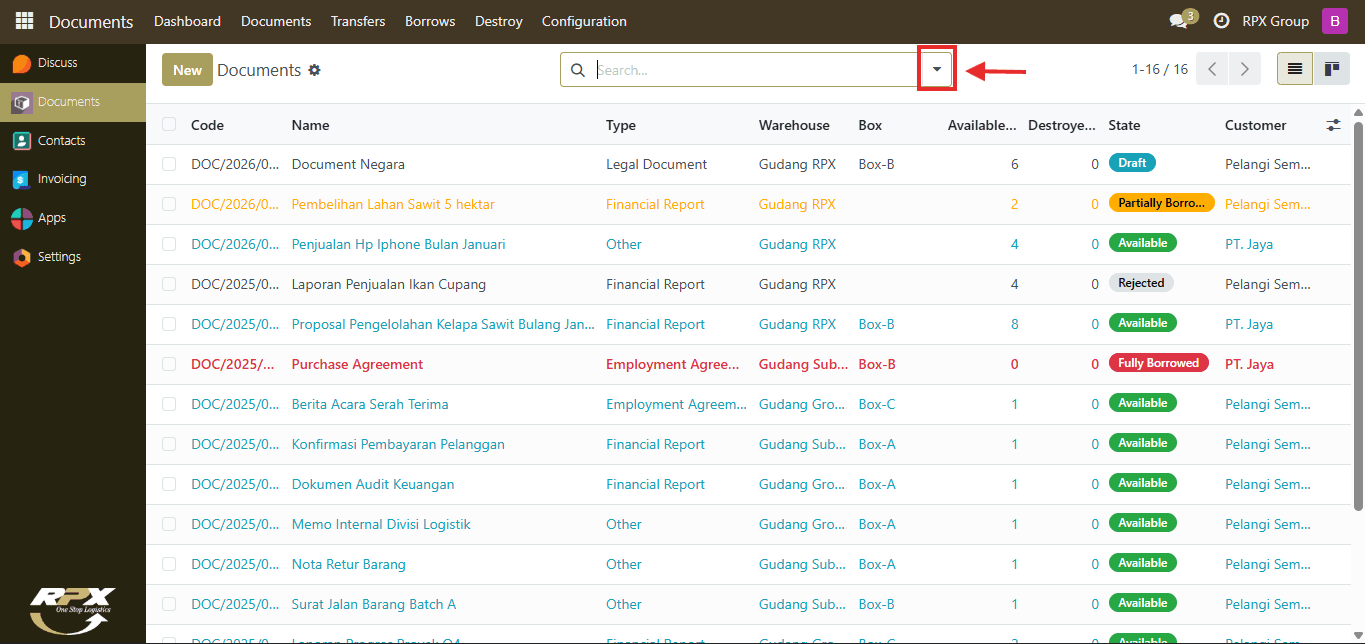Click the search magnifier icon
This screenshot has width=1365, height=644.
577,70
